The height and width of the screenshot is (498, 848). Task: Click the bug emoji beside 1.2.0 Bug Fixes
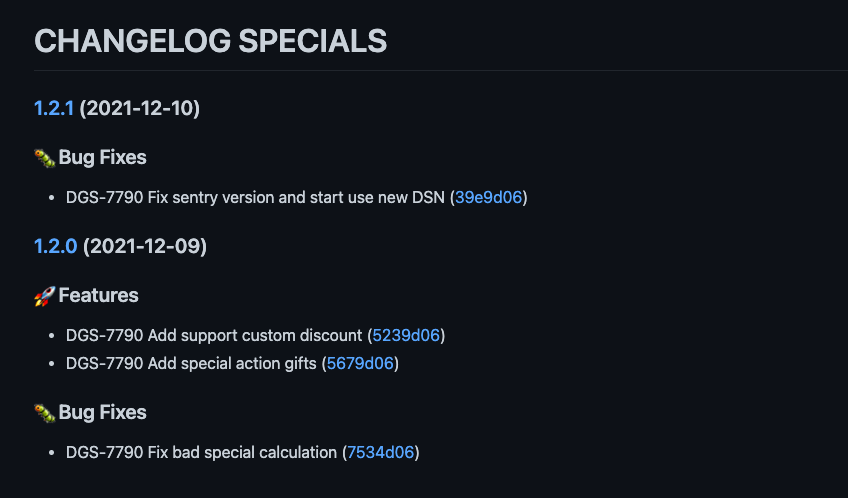[x=45, y=413]
